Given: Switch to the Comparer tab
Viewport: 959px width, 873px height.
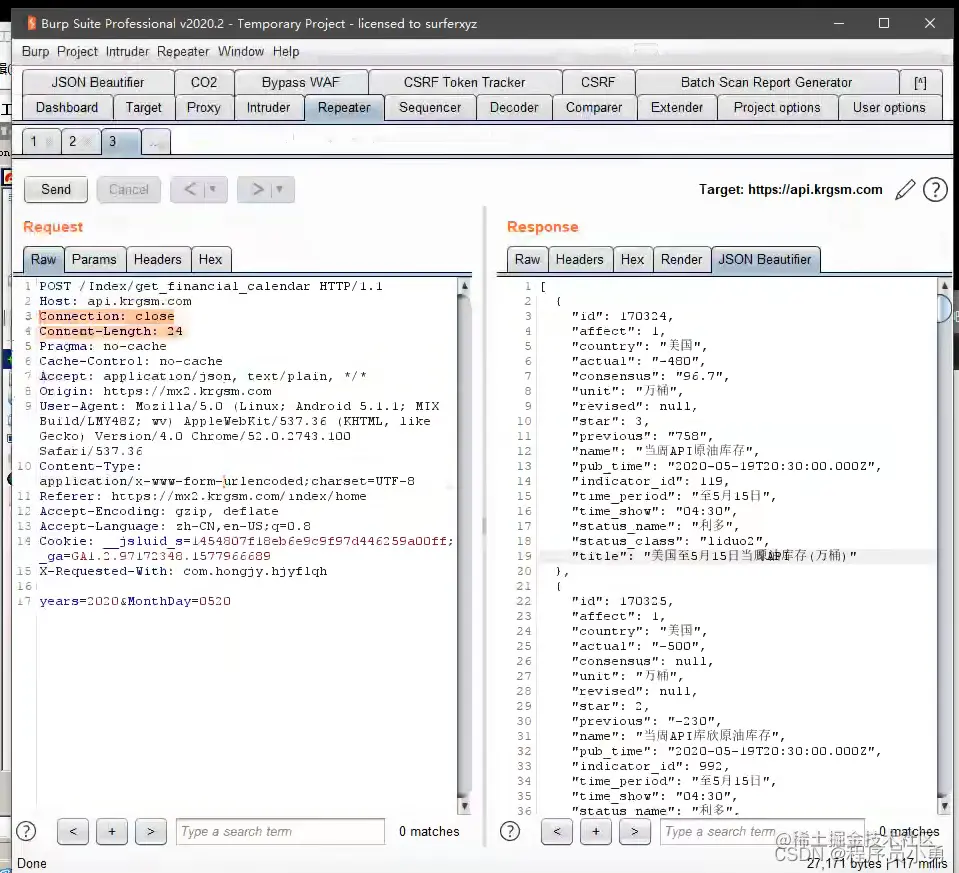Looking at the screenshot, I should 594,108.
